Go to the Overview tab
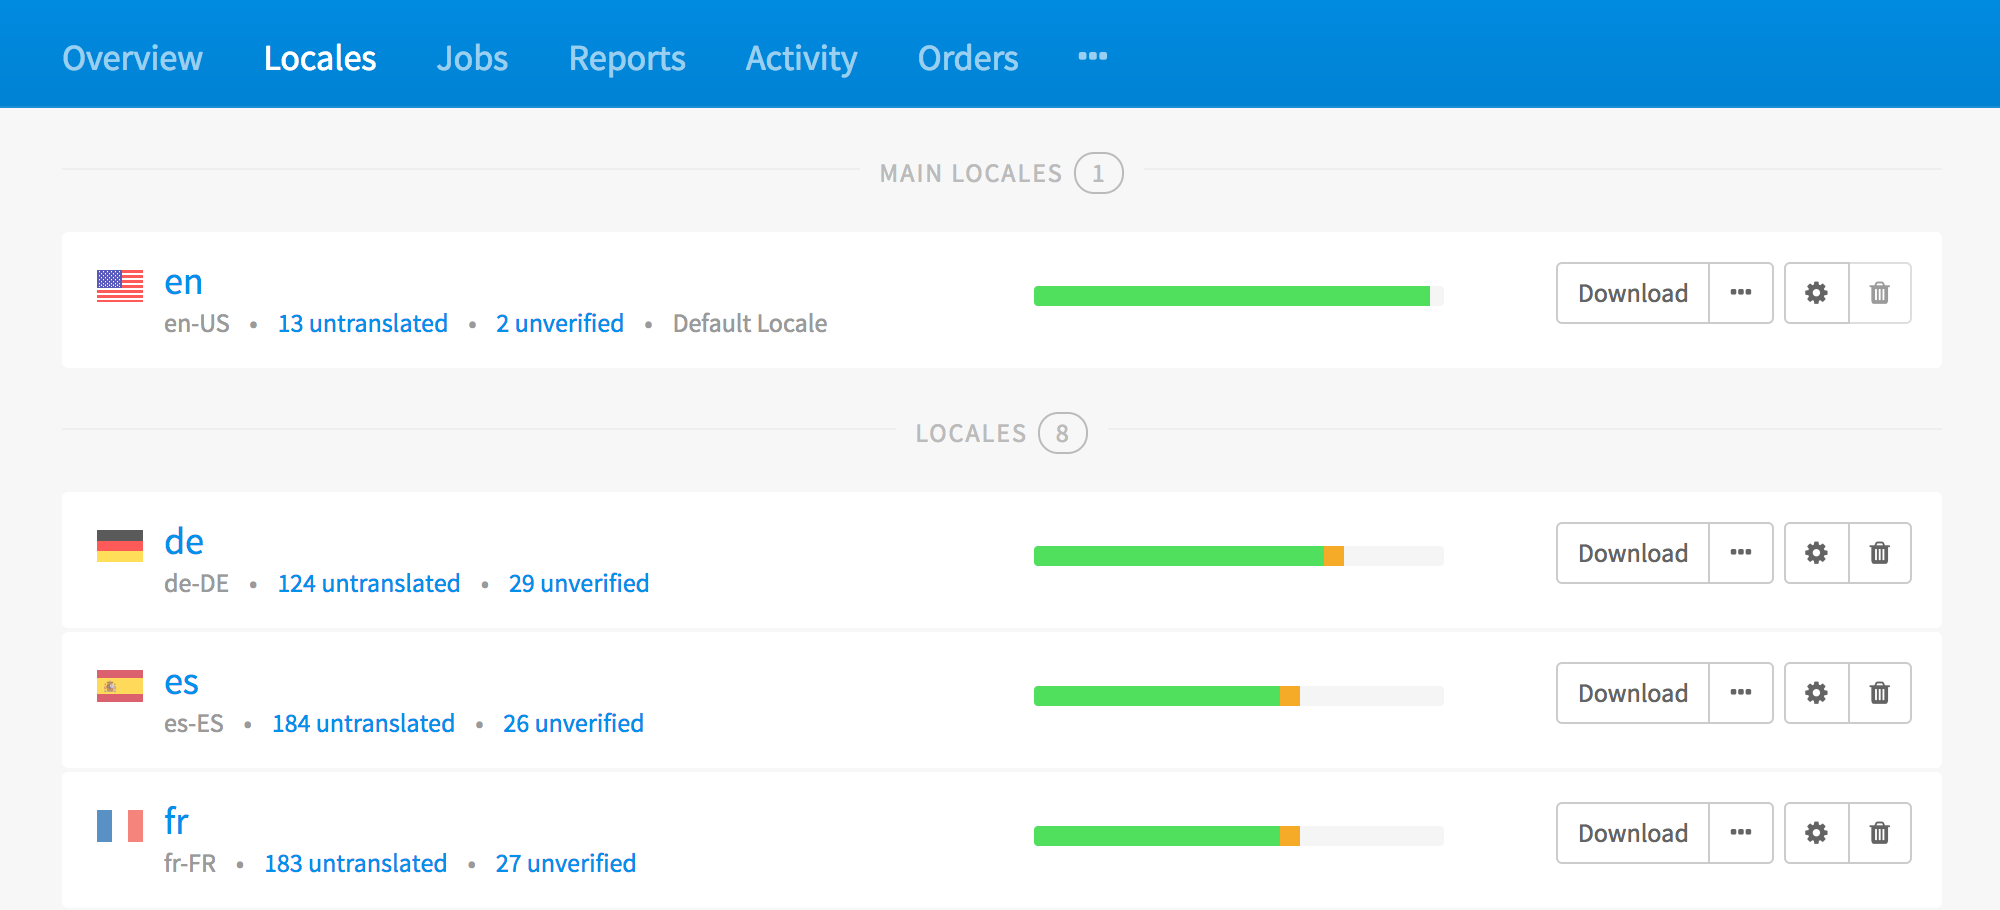Viewport: 2000px width, 910px height. point(132,58)
